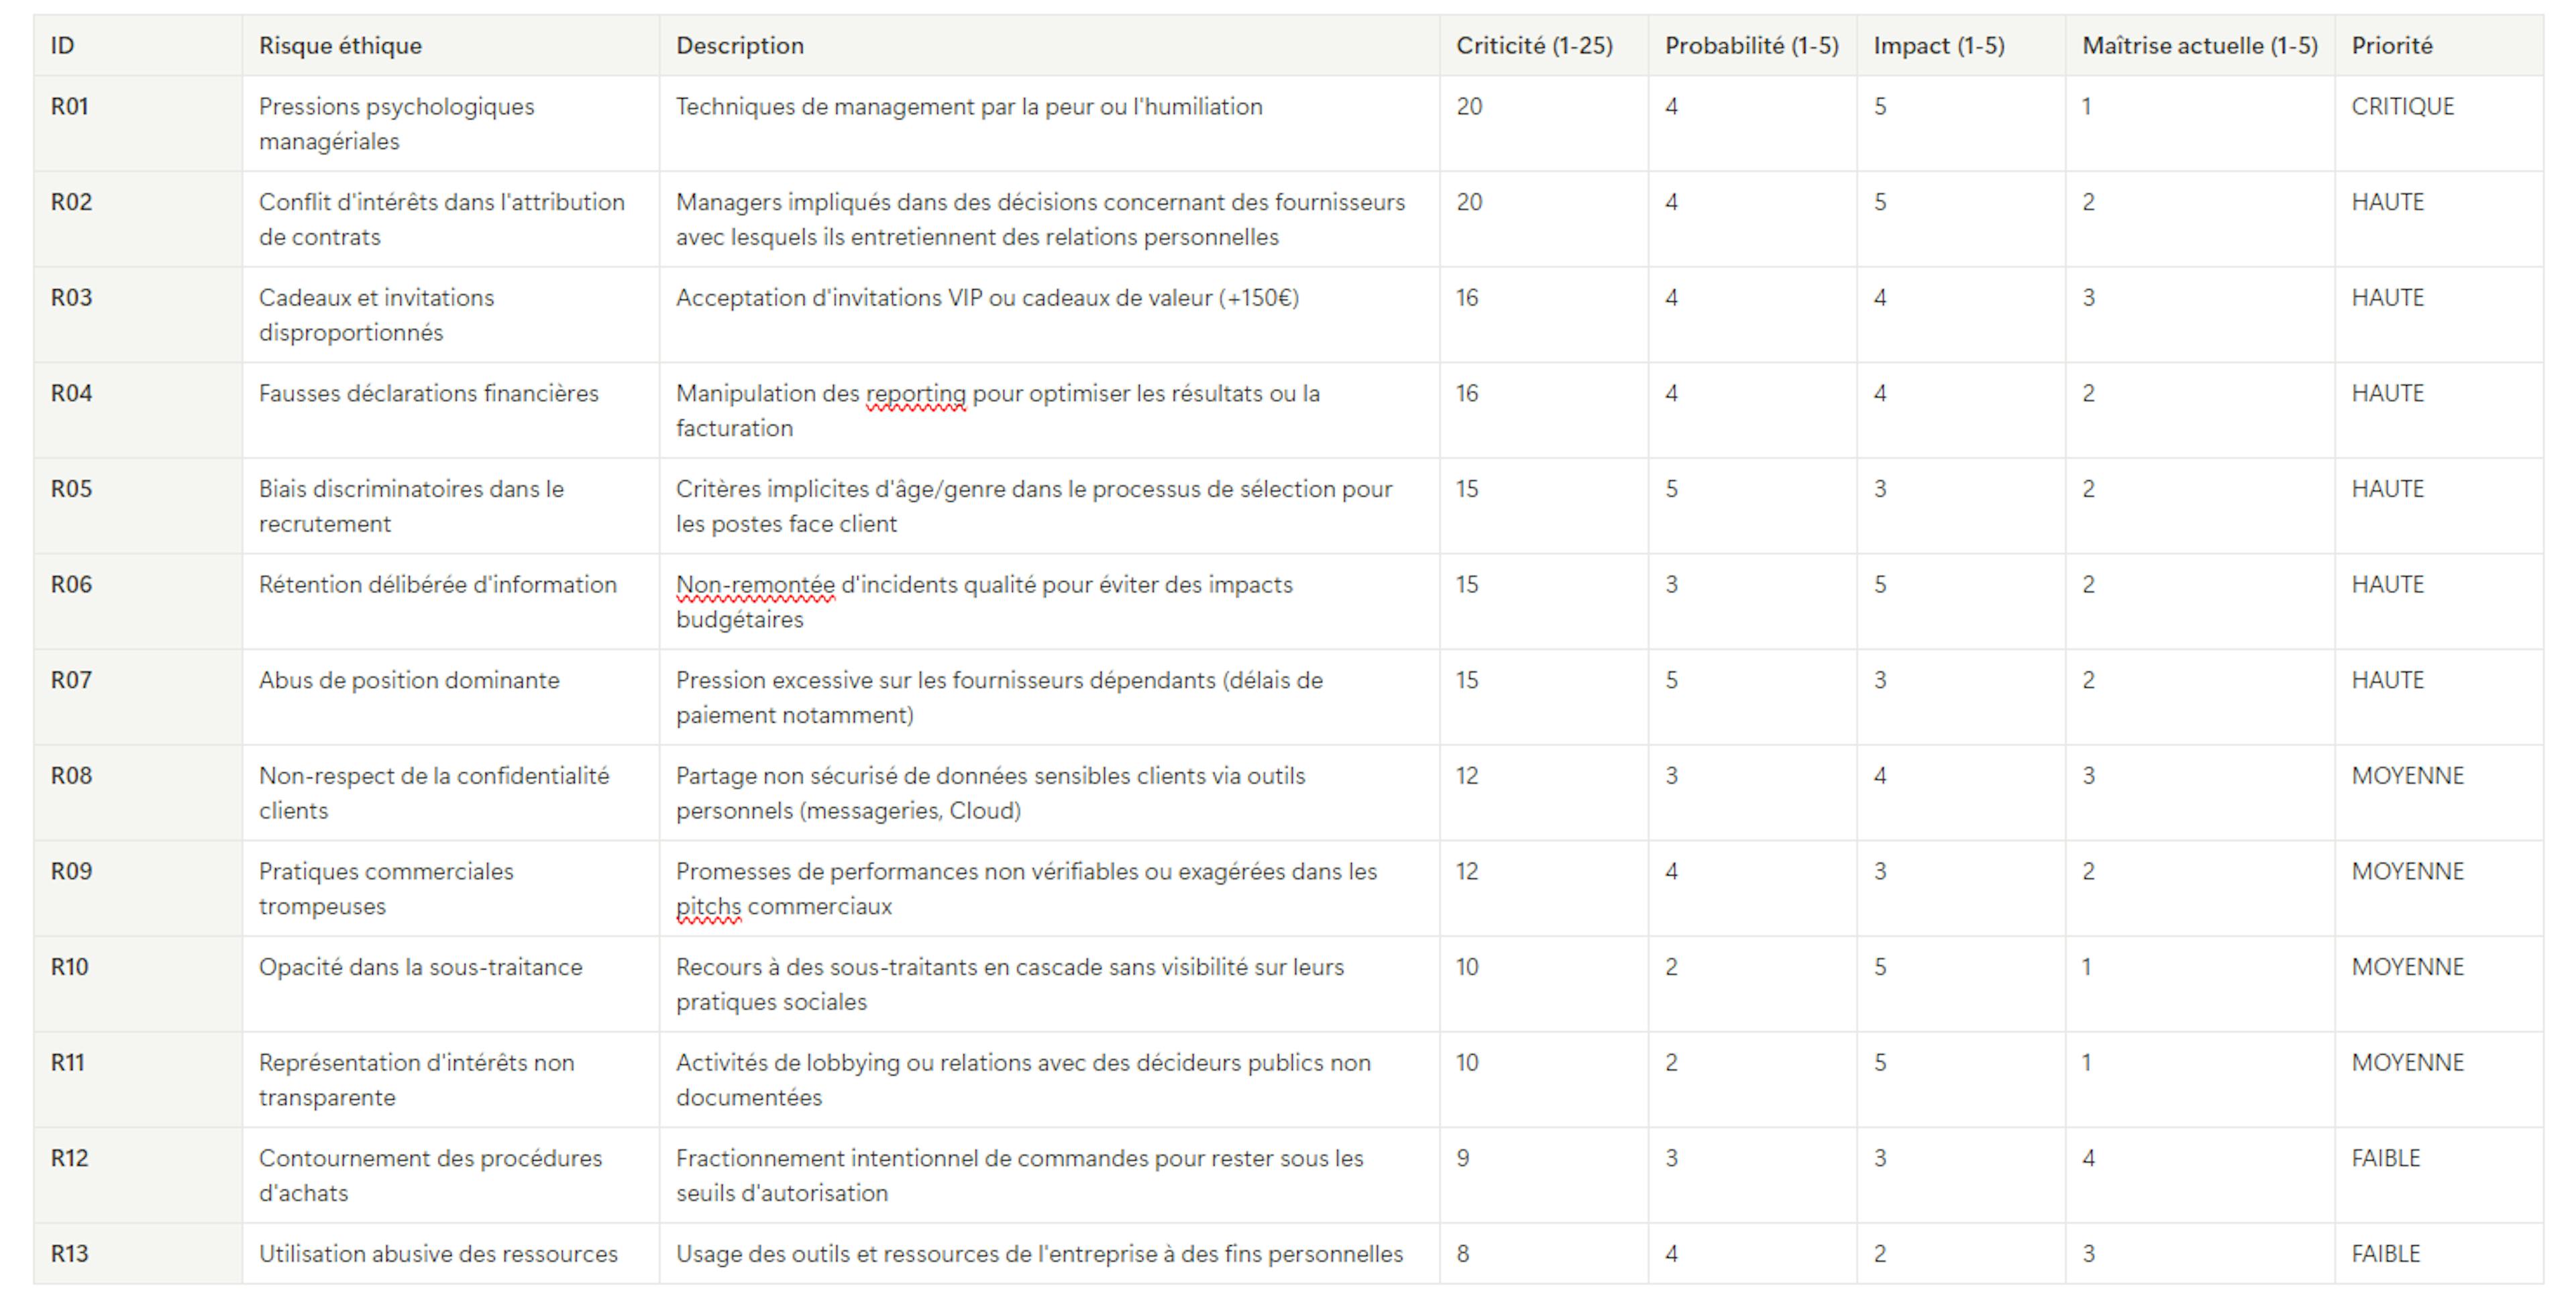Viewport: 2576px width, 1309px height.
Task: Select the R12 ID cell
Action: [138, 1175]
